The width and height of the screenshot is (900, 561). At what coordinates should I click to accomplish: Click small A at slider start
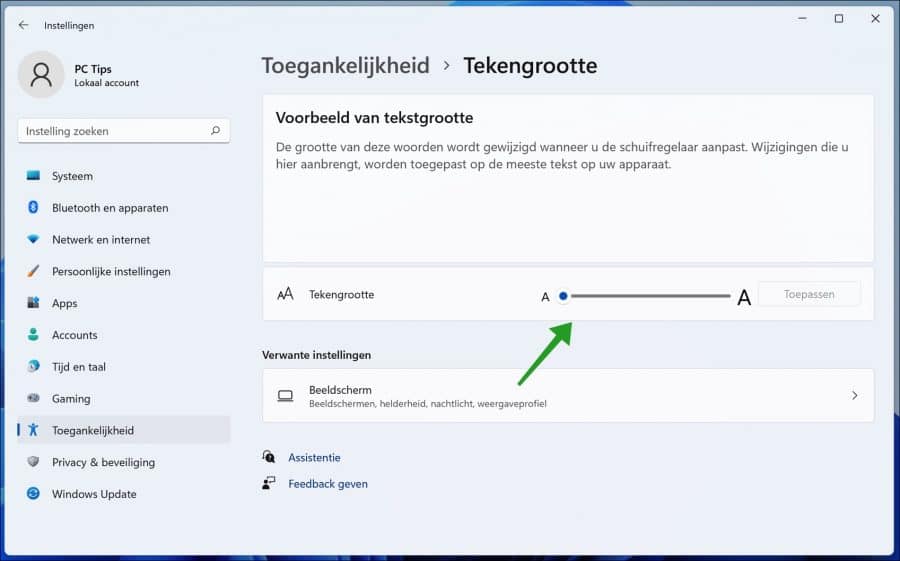pos(545,297)
